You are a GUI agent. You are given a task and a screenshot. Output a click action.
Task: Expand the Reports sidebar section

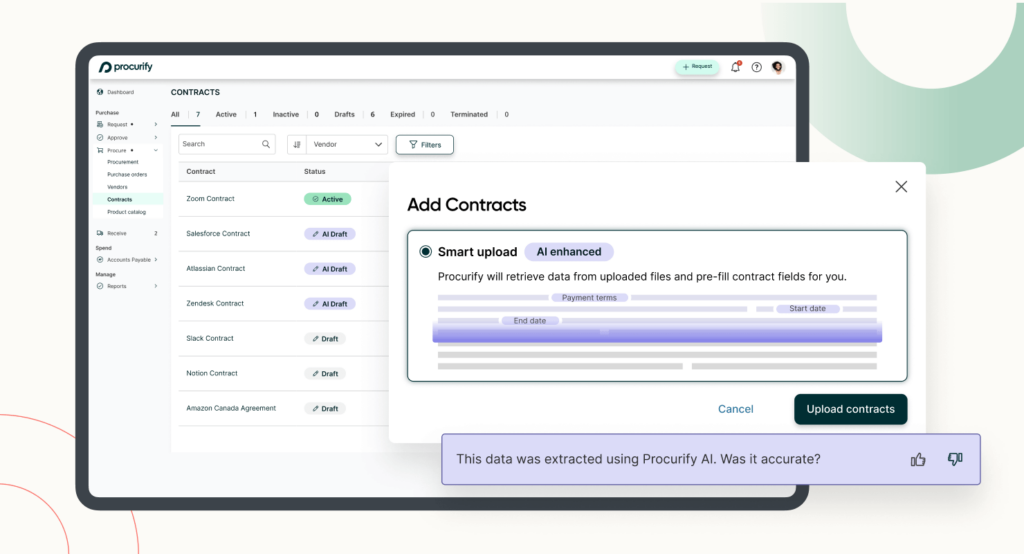155,286
